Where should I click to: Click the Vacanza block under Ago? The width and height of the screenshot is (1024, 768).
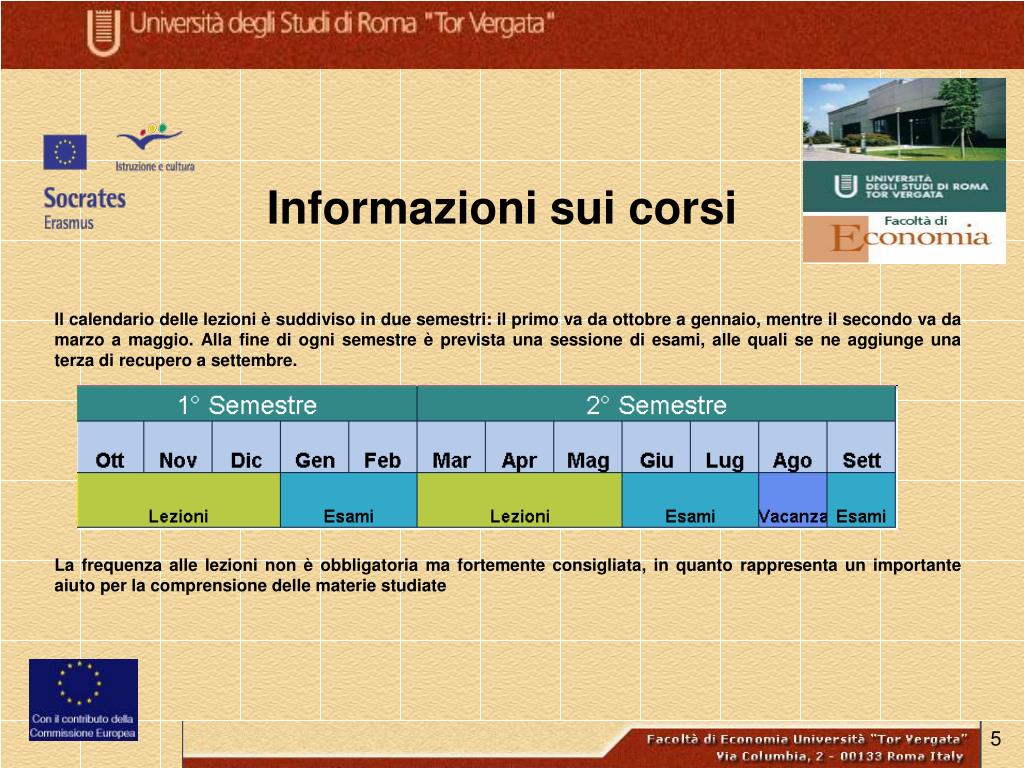click(793, 500)
